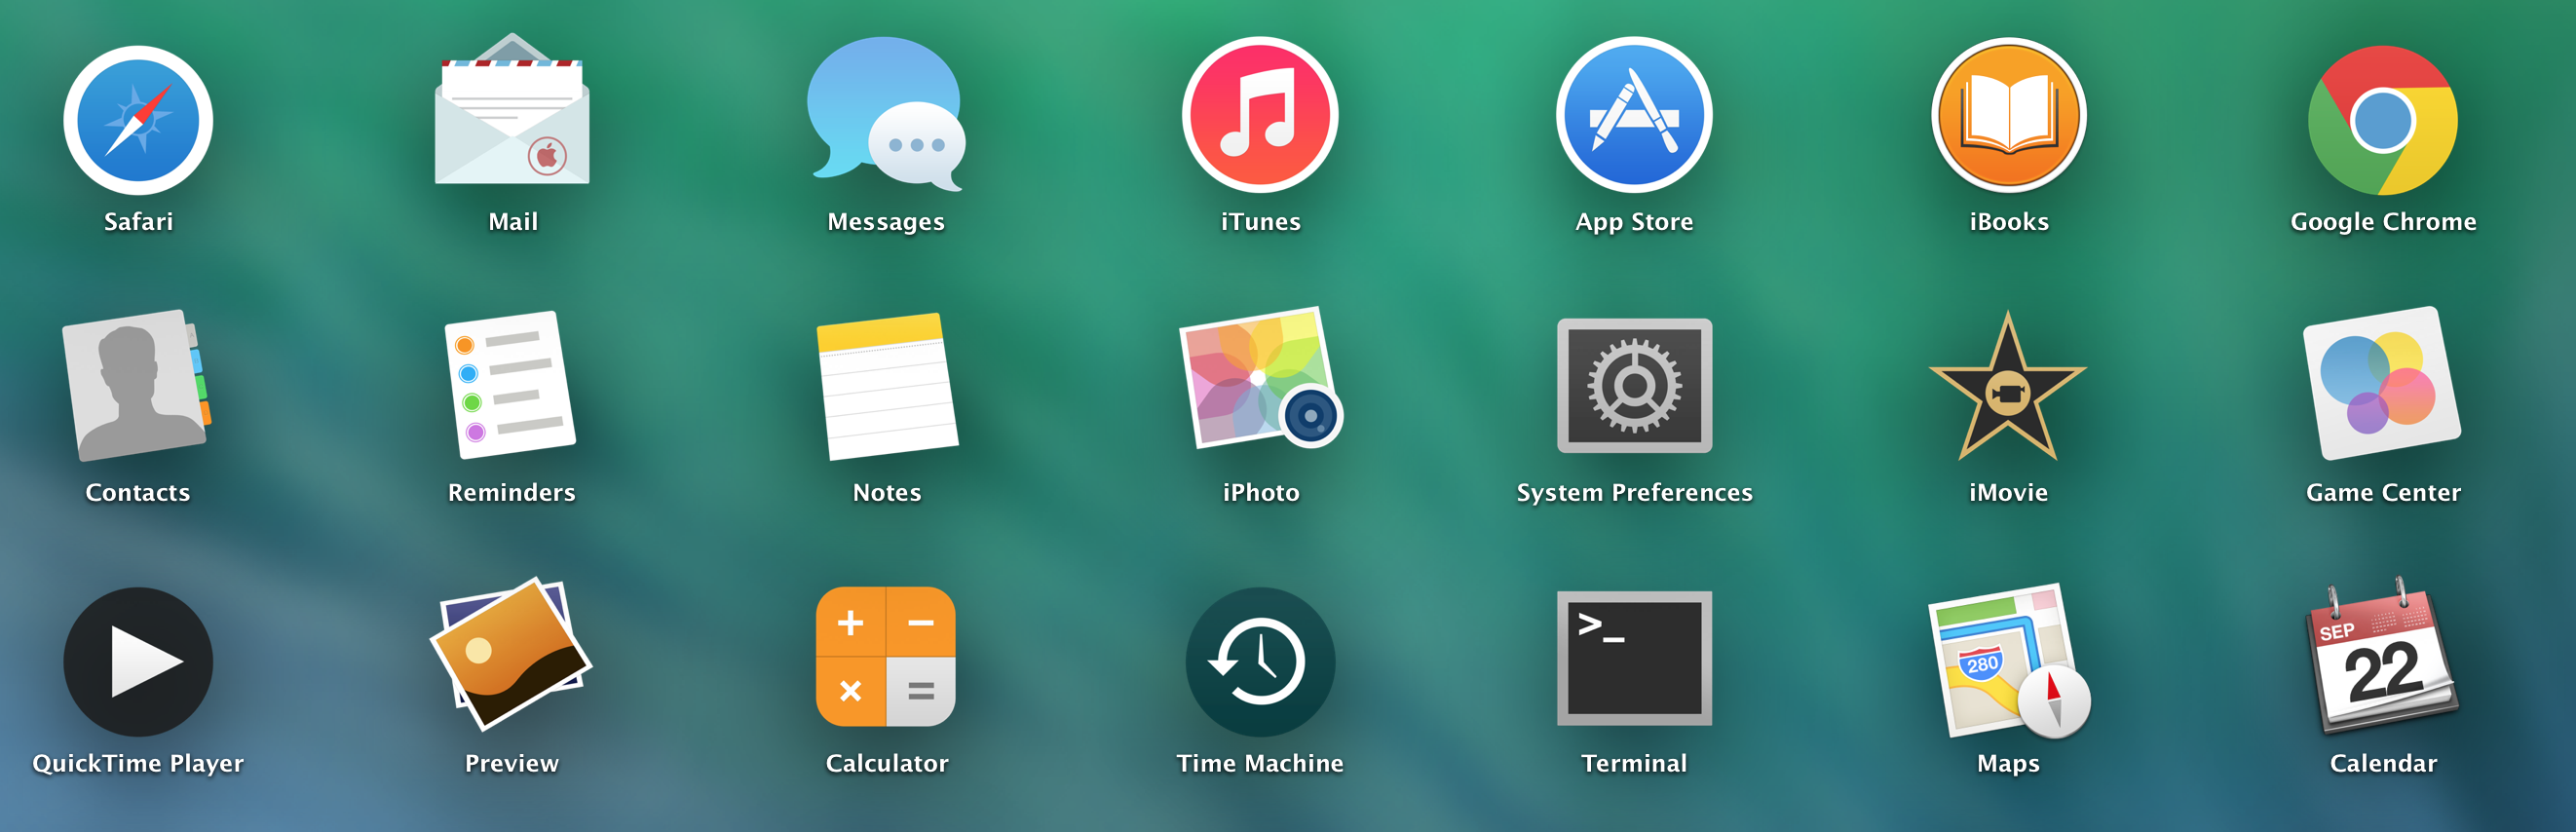The width and height of the screenshot is (2576, 832).
Task: Launch the iPhoto icon
Action: coord(1260,378)
